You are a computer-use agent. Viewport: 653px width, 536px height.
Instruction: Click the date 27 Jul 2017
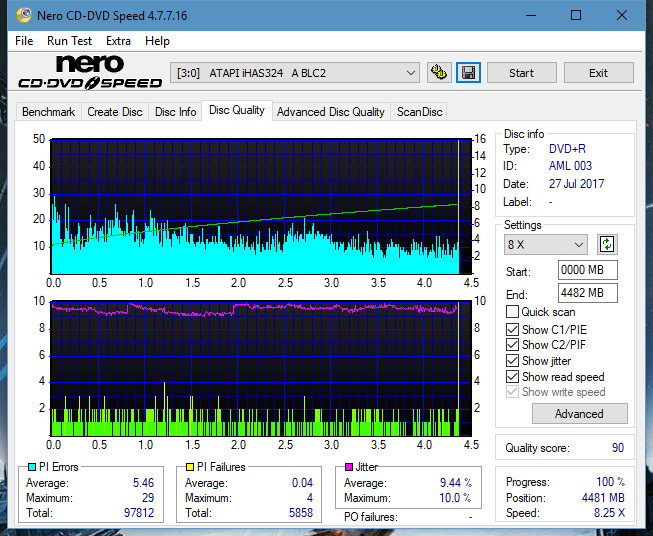point(576,184)
